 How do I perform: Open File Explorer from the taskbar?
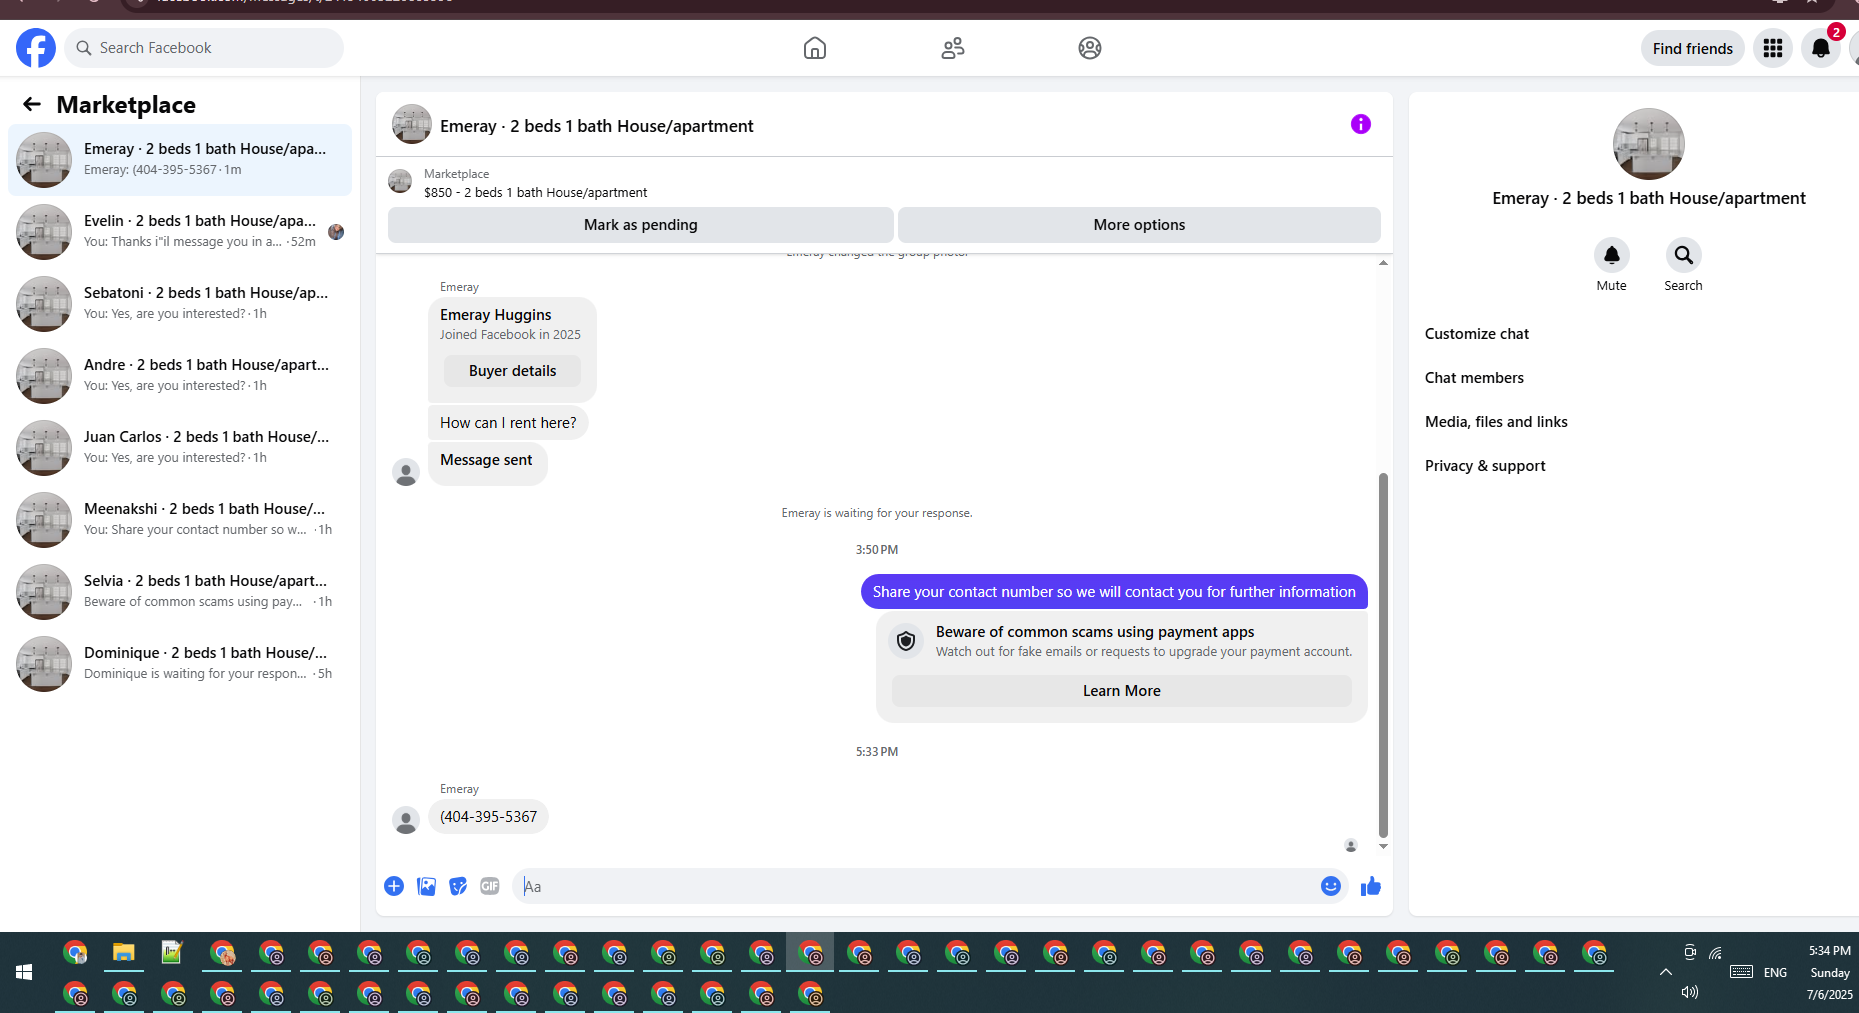point(124,953)
